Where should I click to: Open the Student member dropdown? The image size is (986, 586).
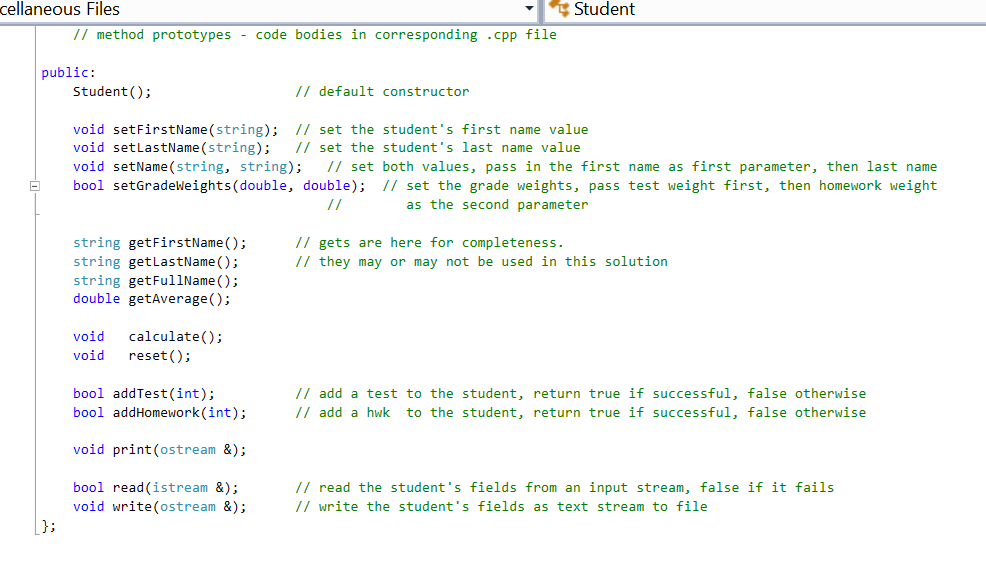pyautogui.click(x=700, y=10)
